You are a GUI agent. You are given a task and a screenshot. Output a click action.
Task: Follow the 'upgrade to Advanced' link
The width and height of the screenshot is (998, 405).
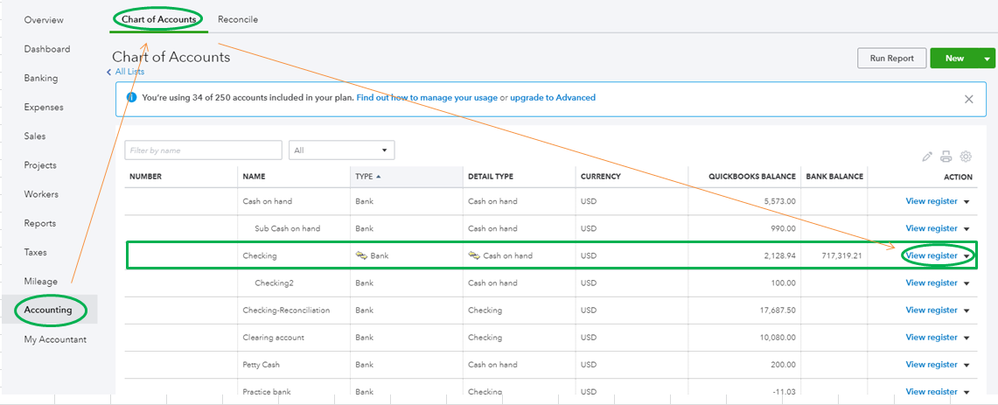coord(552,98)
